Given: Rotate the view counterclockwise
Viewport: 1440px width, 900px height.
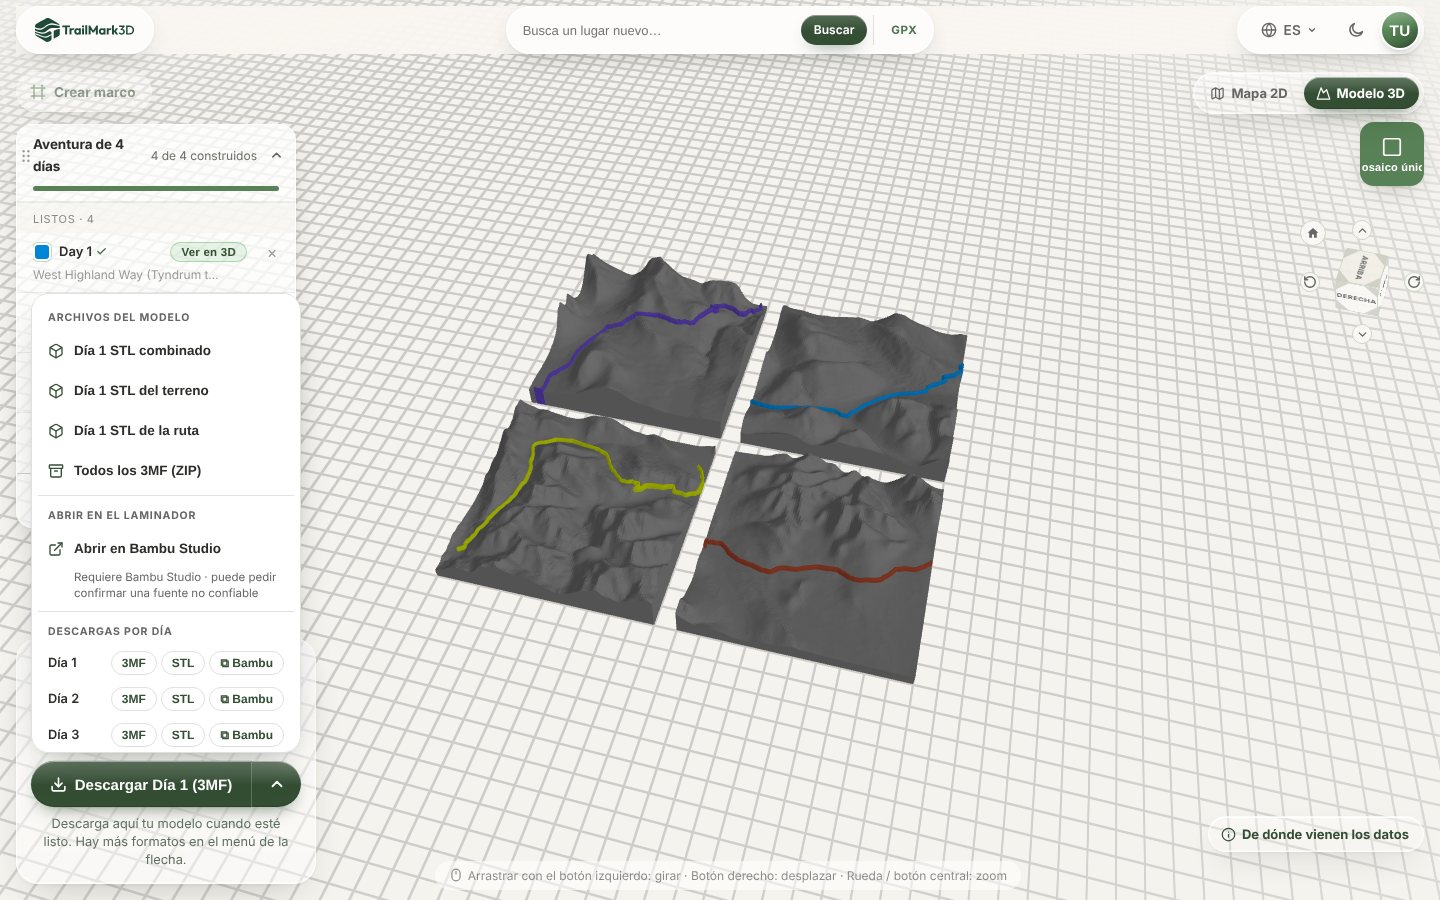Looking at the screenshot, I should (x=1310, y=282).
